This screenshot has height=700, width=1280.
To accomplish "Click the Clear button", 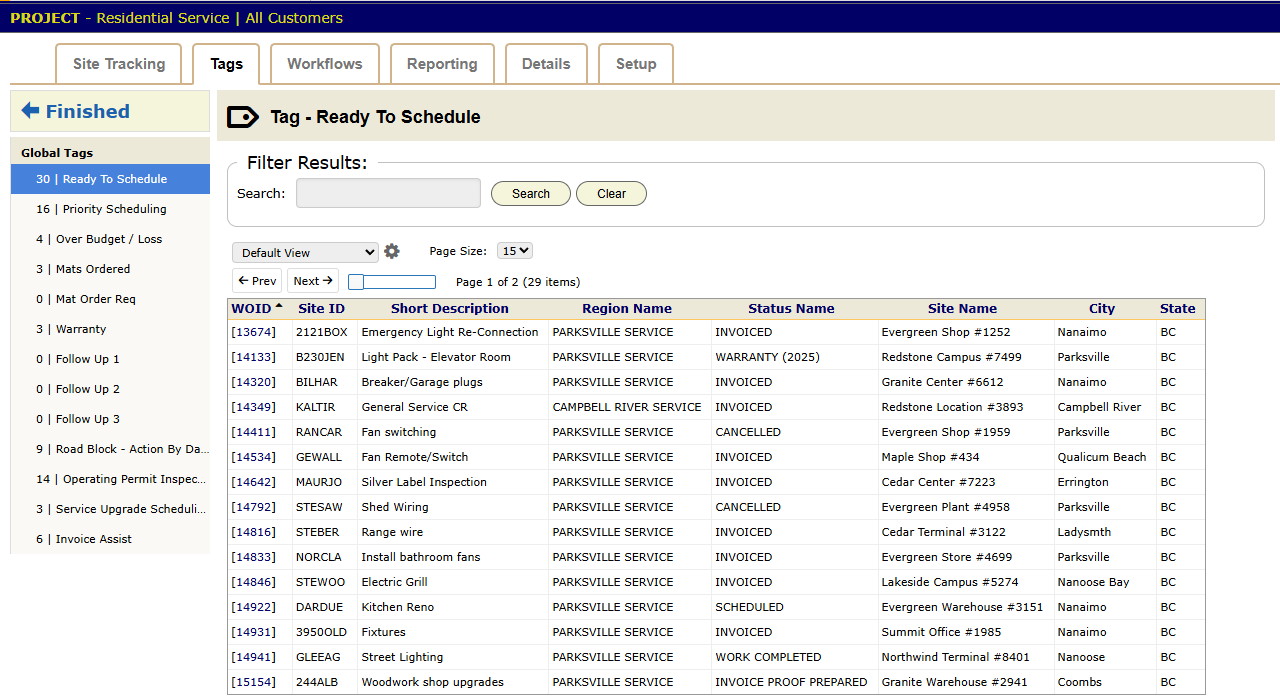I will click(x=612, y=194).
